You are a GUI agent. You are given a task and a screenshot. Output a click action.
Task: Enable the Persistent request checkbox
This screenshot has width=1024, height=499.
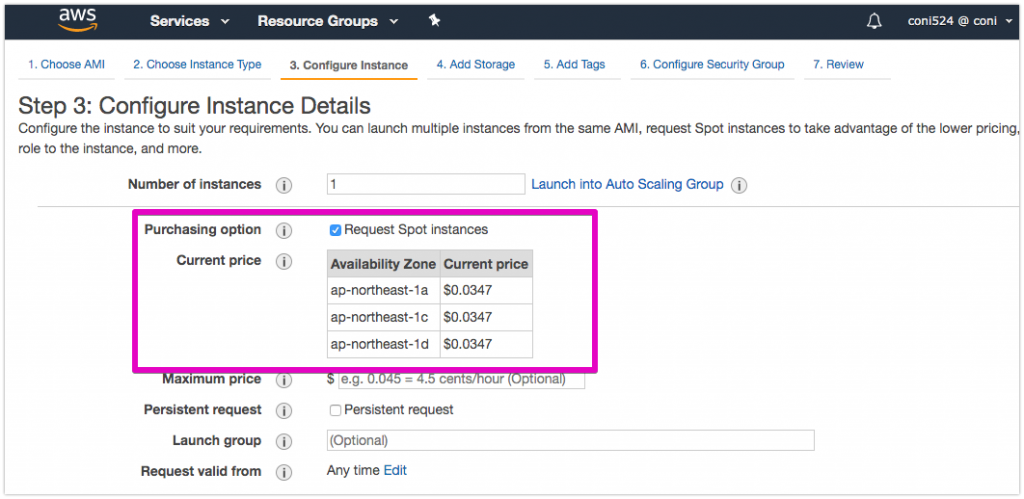coord(335,410)
